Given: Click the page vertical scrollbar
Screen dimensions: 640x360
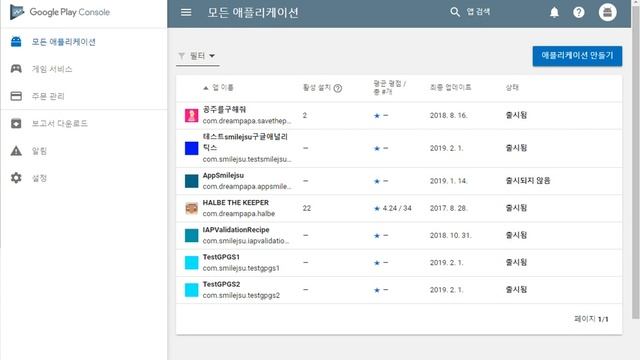Looking at the screenshot, I should [x=636, y=163].
